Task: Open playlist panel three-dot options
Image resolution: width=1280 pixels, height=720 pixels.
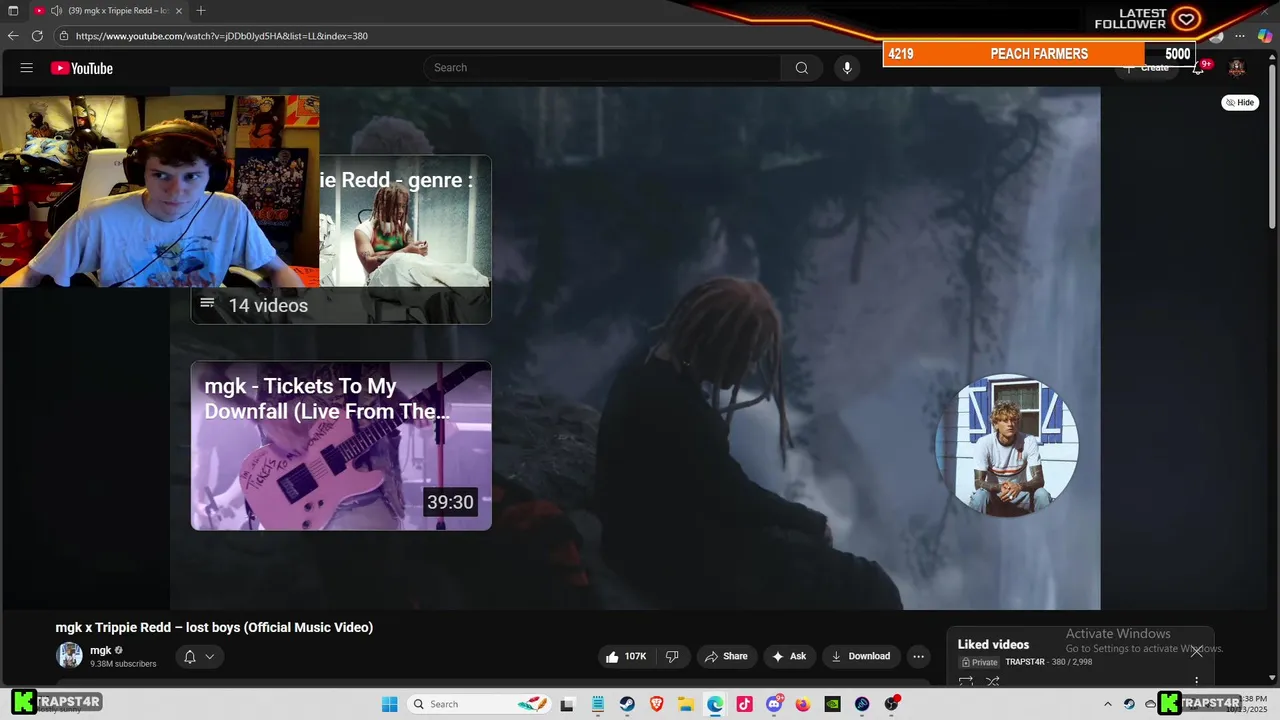Action: [x=1196, y=681]
